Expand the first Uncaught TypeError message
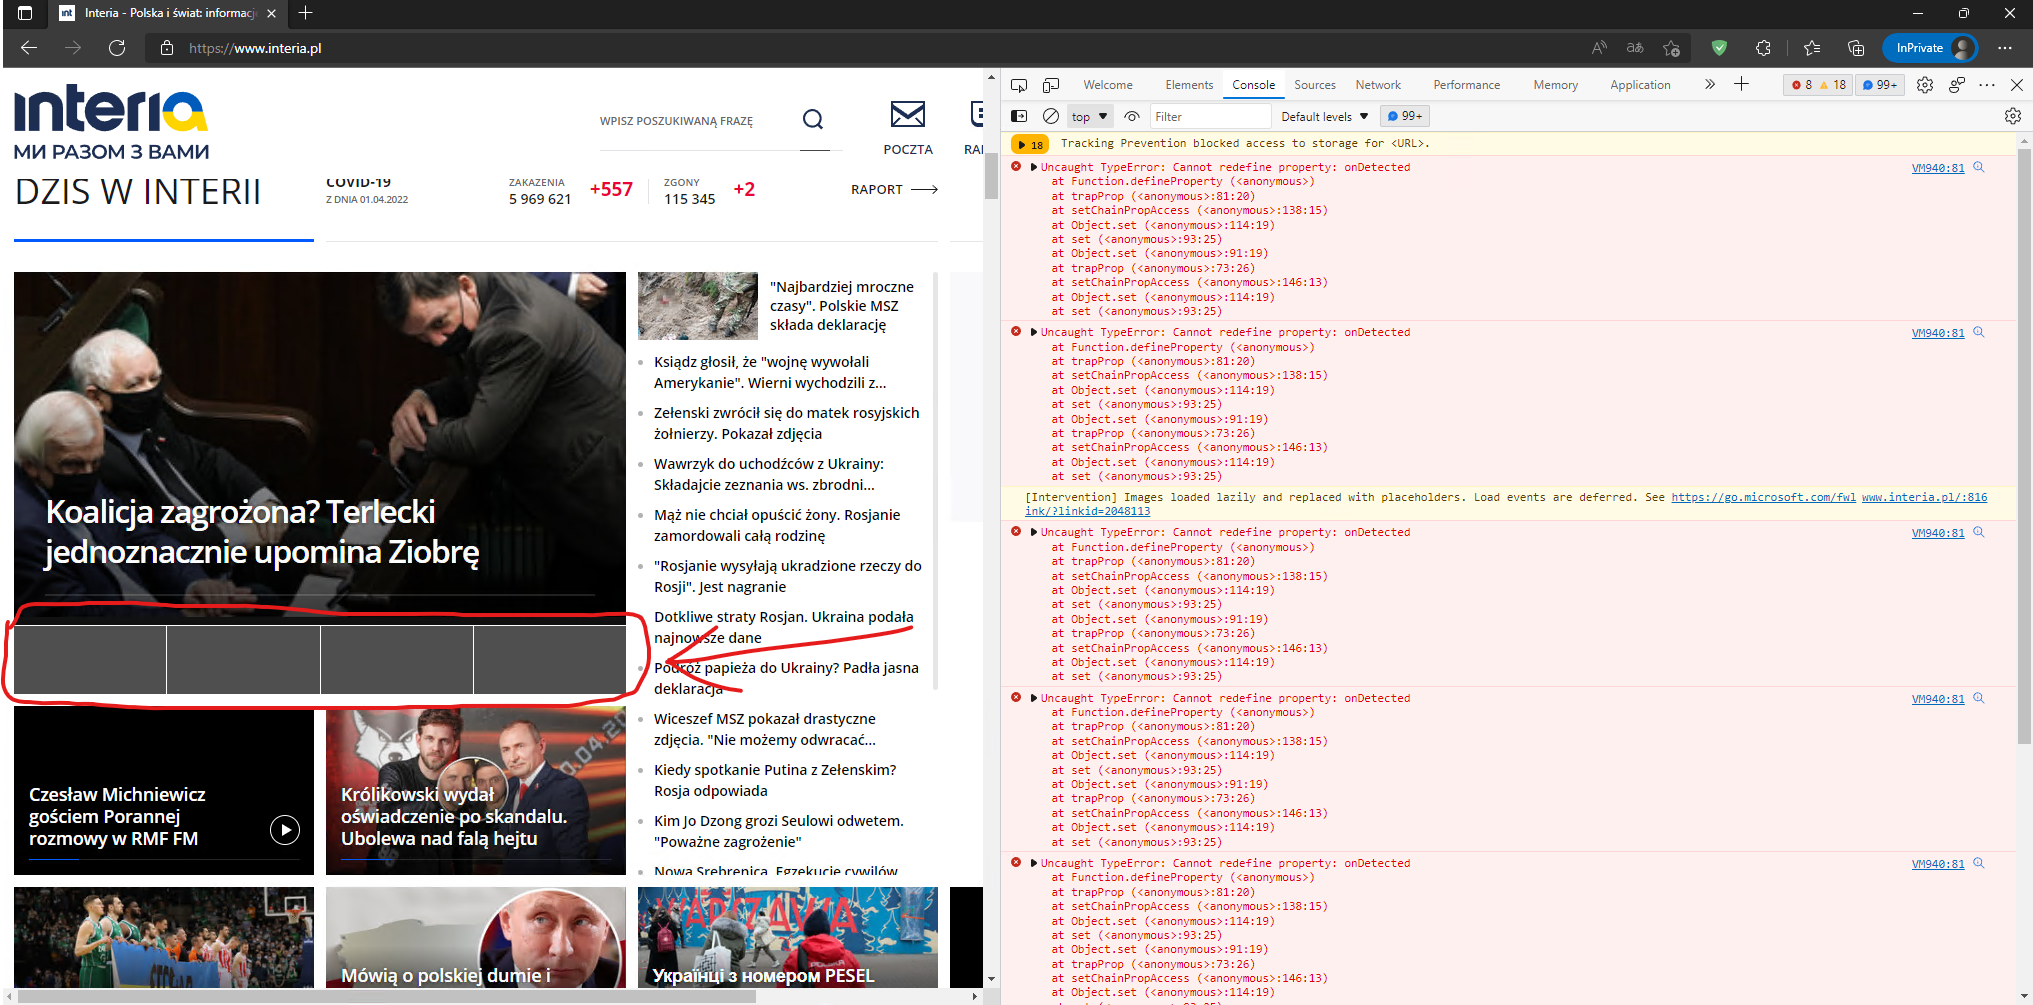The image size is (2033, 1005). click(x=1034, y=167)
